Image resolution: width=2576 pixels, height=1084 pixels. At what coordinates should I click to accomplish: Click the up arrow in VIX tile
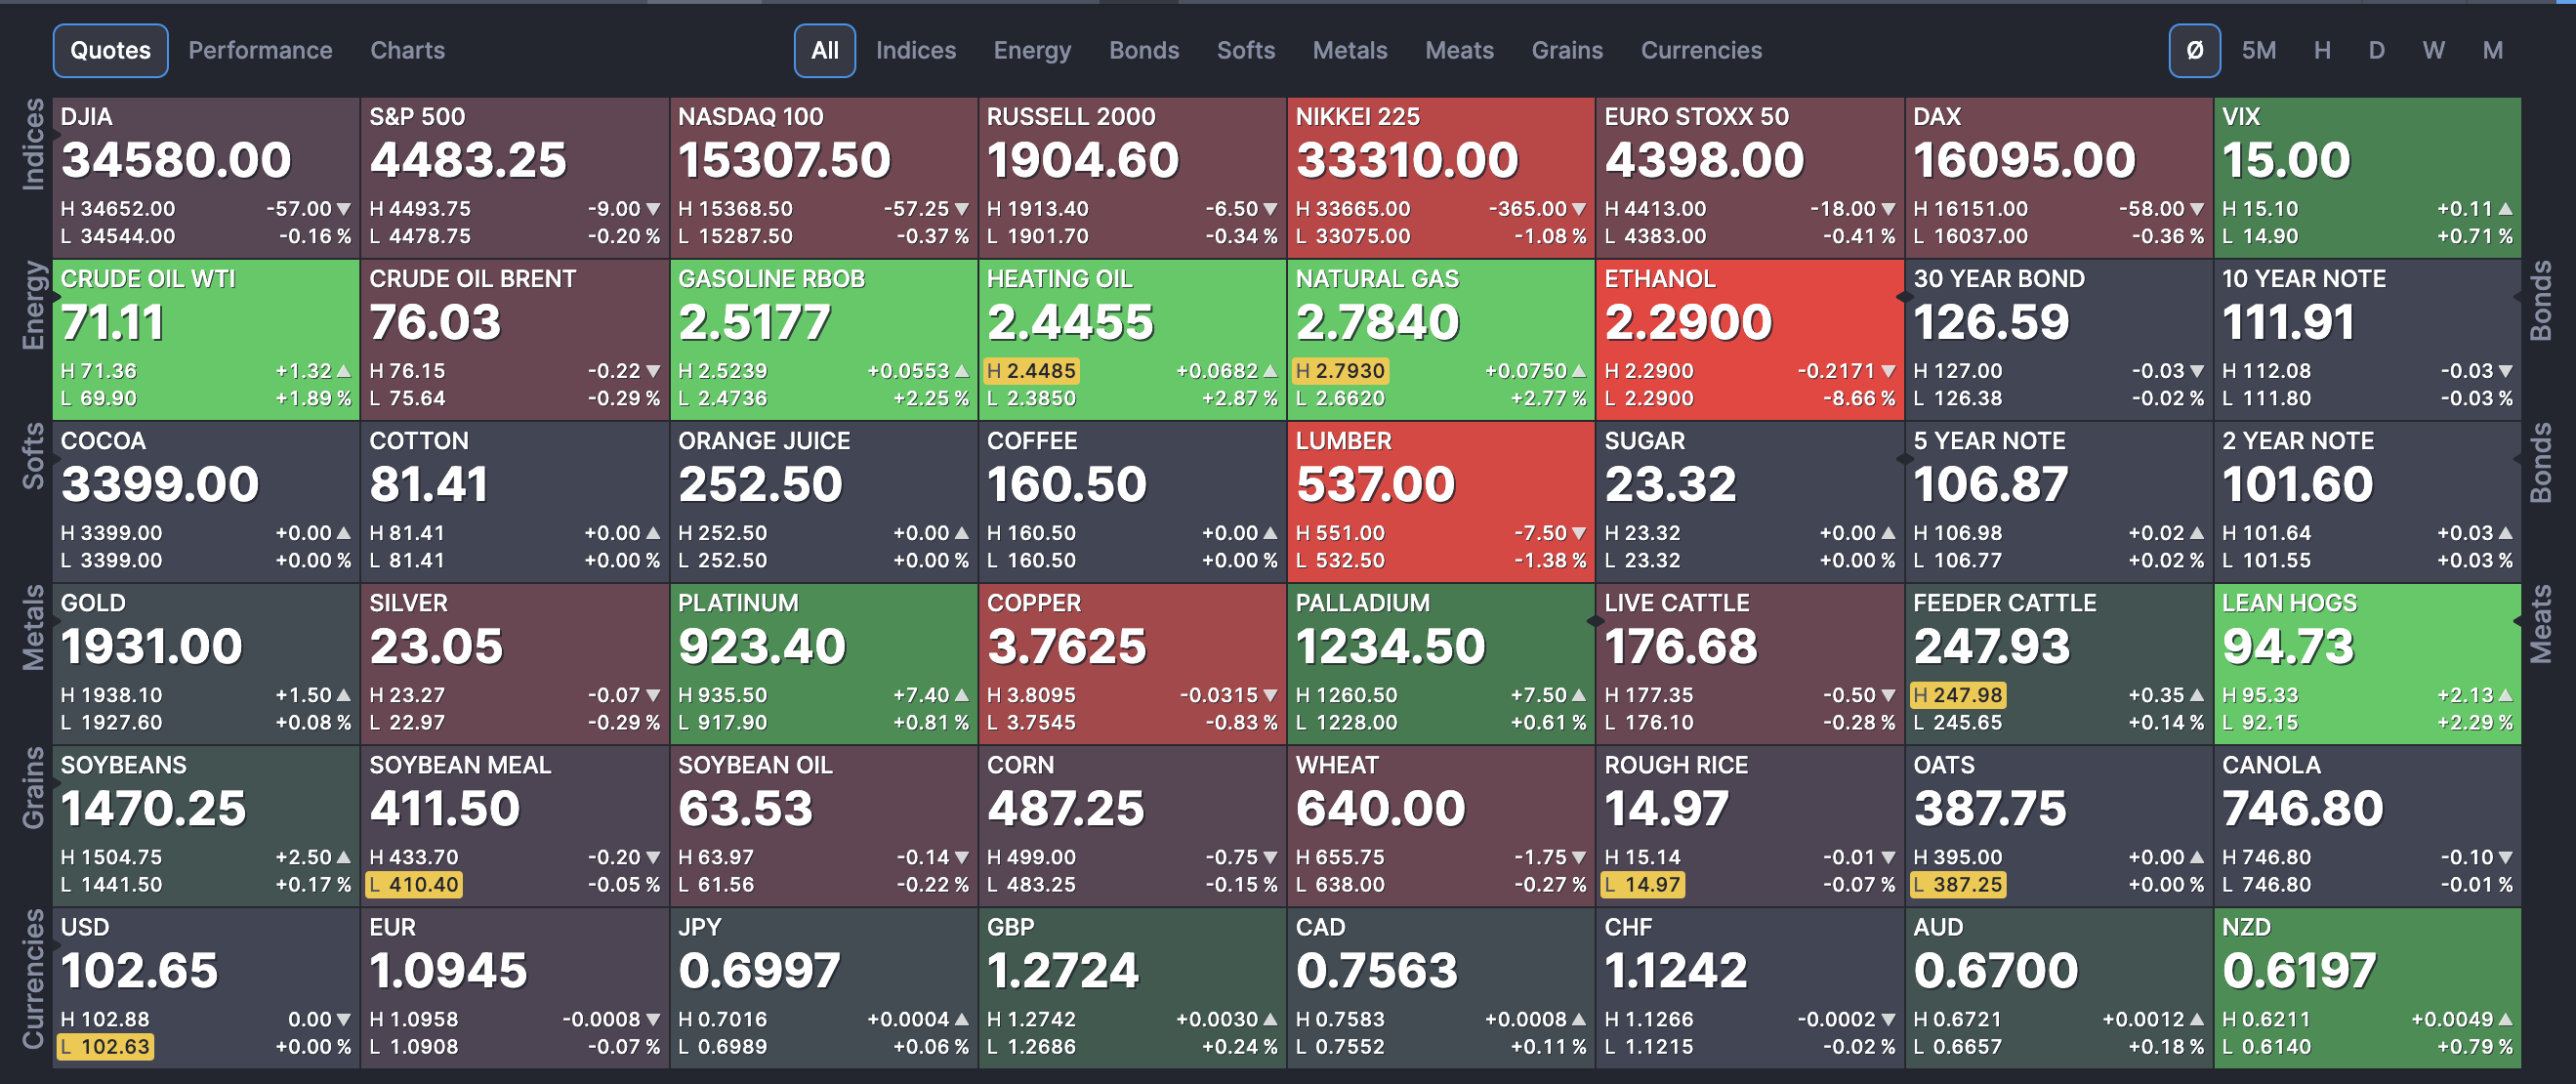pyautogui.click(x=2505, y=209)
